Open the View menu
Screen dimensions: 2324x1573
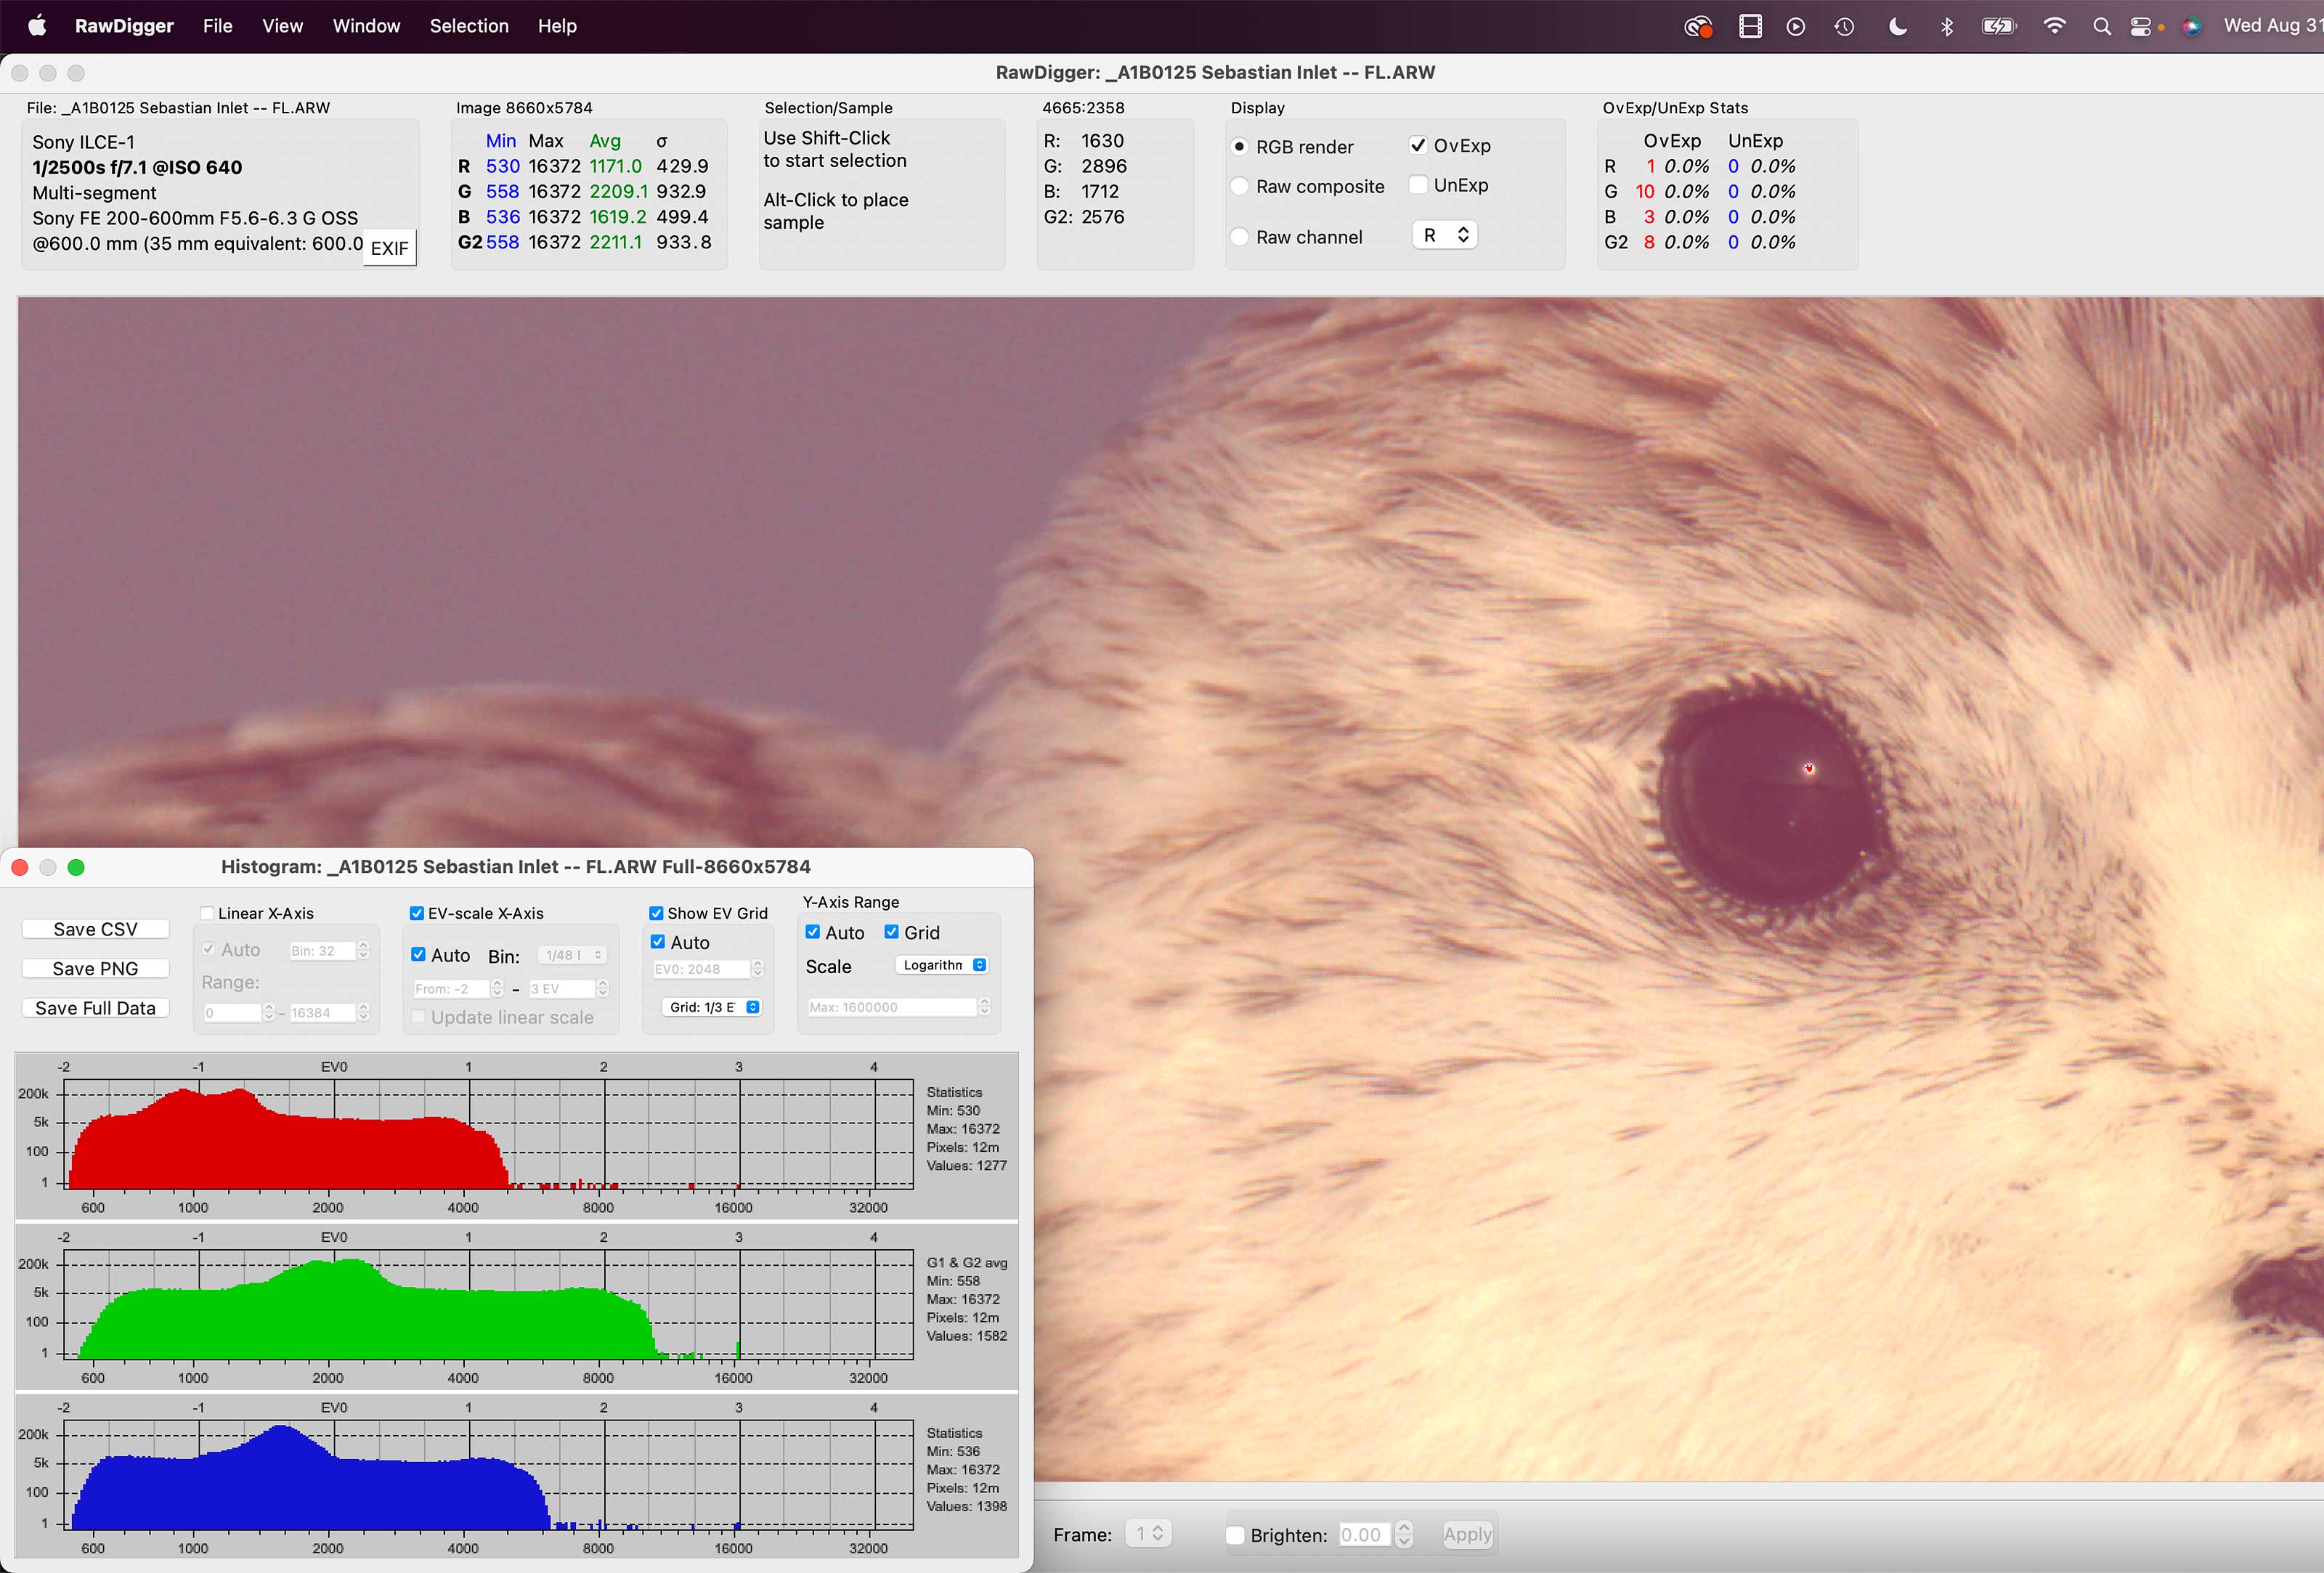(282, 26)
